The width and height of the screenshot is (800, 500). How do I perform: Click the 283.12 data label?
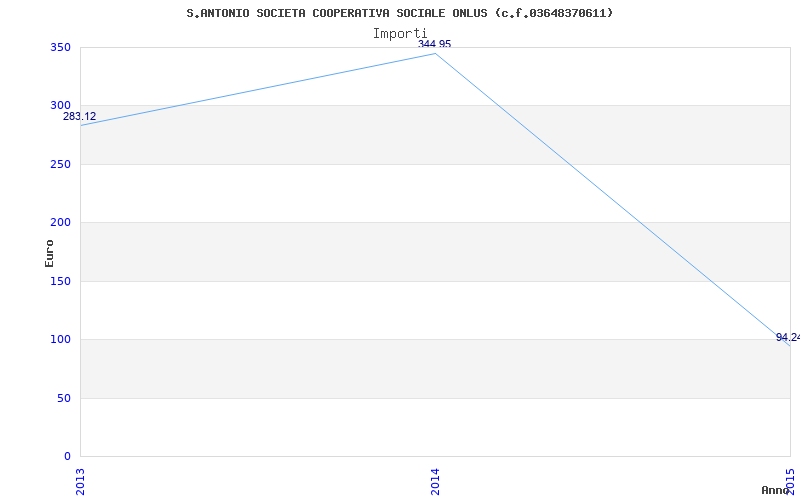[x=80, y=116]
